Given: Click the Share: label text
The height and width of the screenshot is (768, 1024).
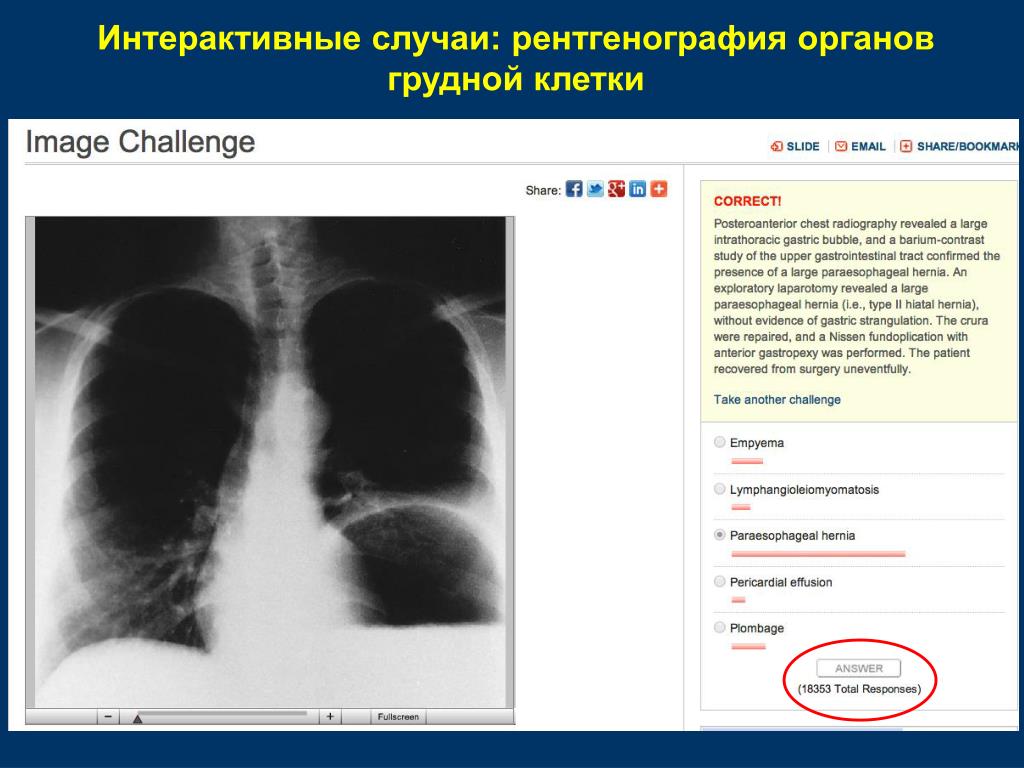Looking at the screenshot, I should [543, 191].
